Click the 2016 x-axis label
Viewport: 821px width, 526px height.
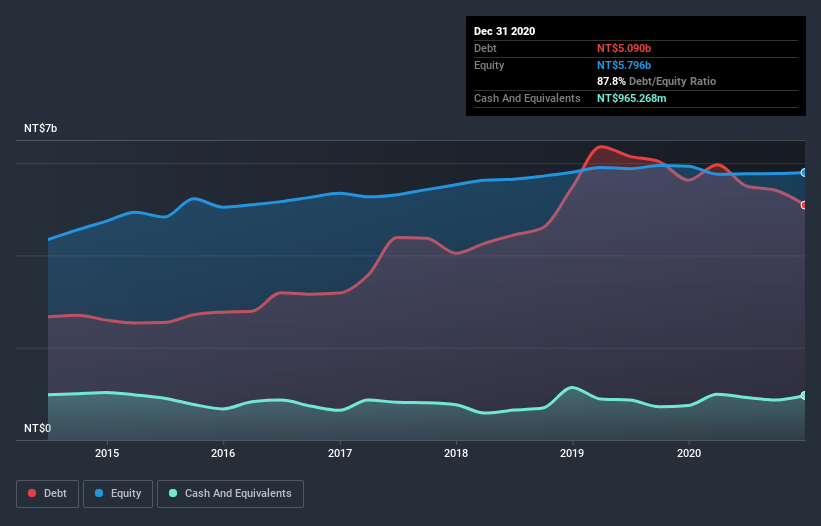223,453
